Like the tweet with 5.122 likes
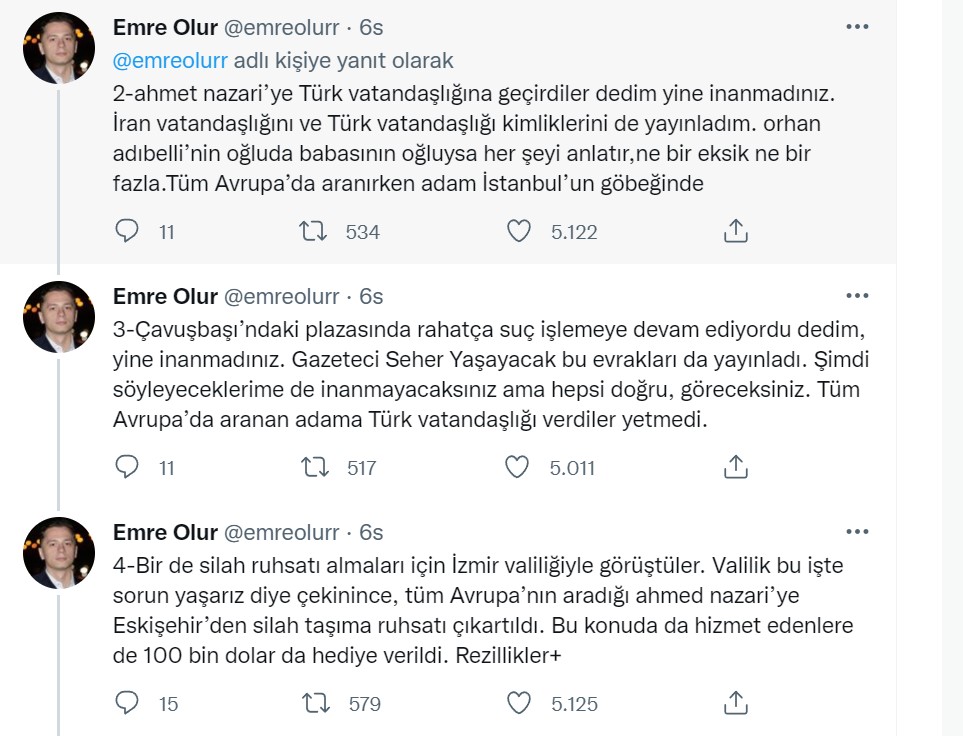Screen dimensions: 963x736 pyautogui.click(x=518, y=232)
